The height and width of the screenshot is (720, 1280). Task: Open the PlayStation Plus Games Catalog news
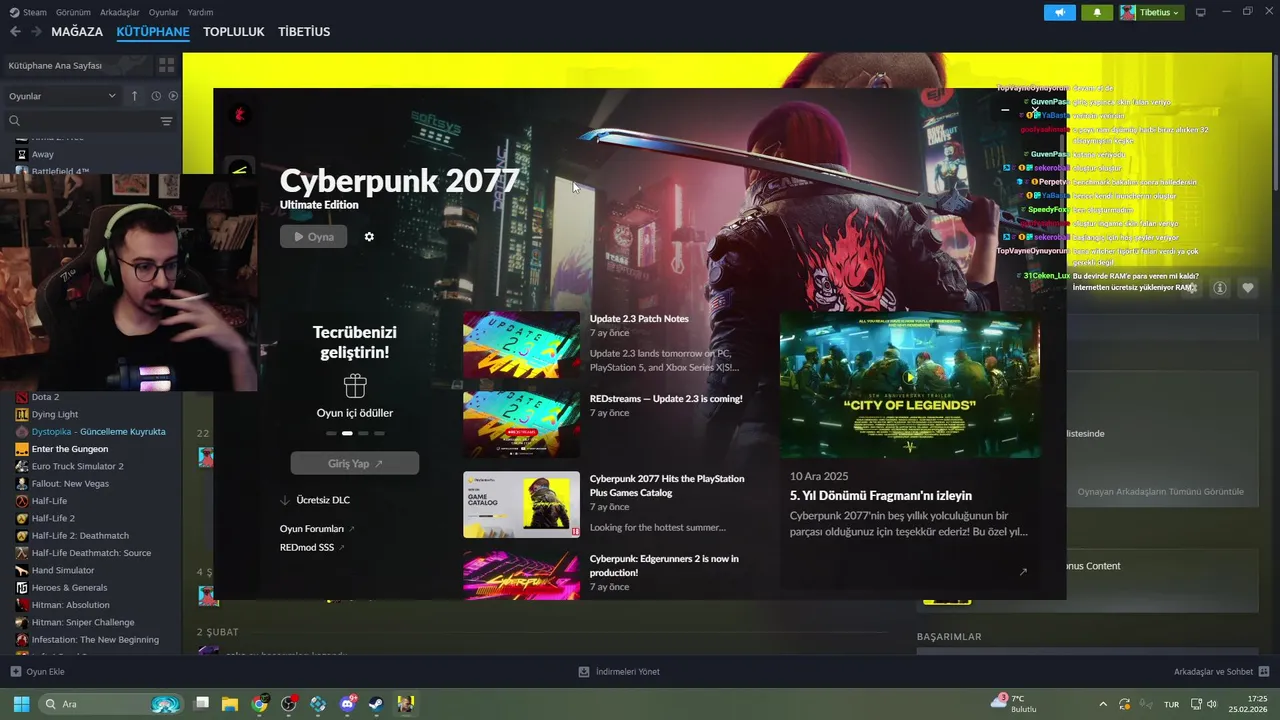667,486
